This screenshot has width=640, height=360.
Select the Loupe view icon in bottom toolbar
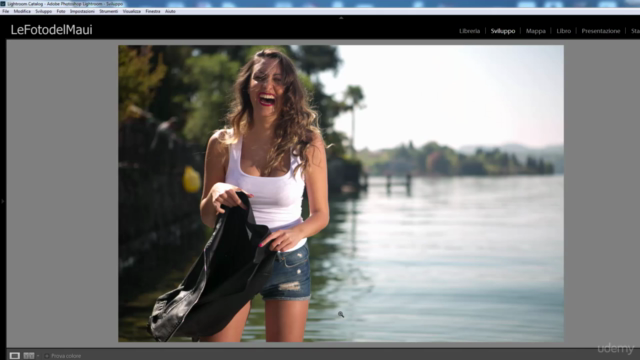[15, 356]
